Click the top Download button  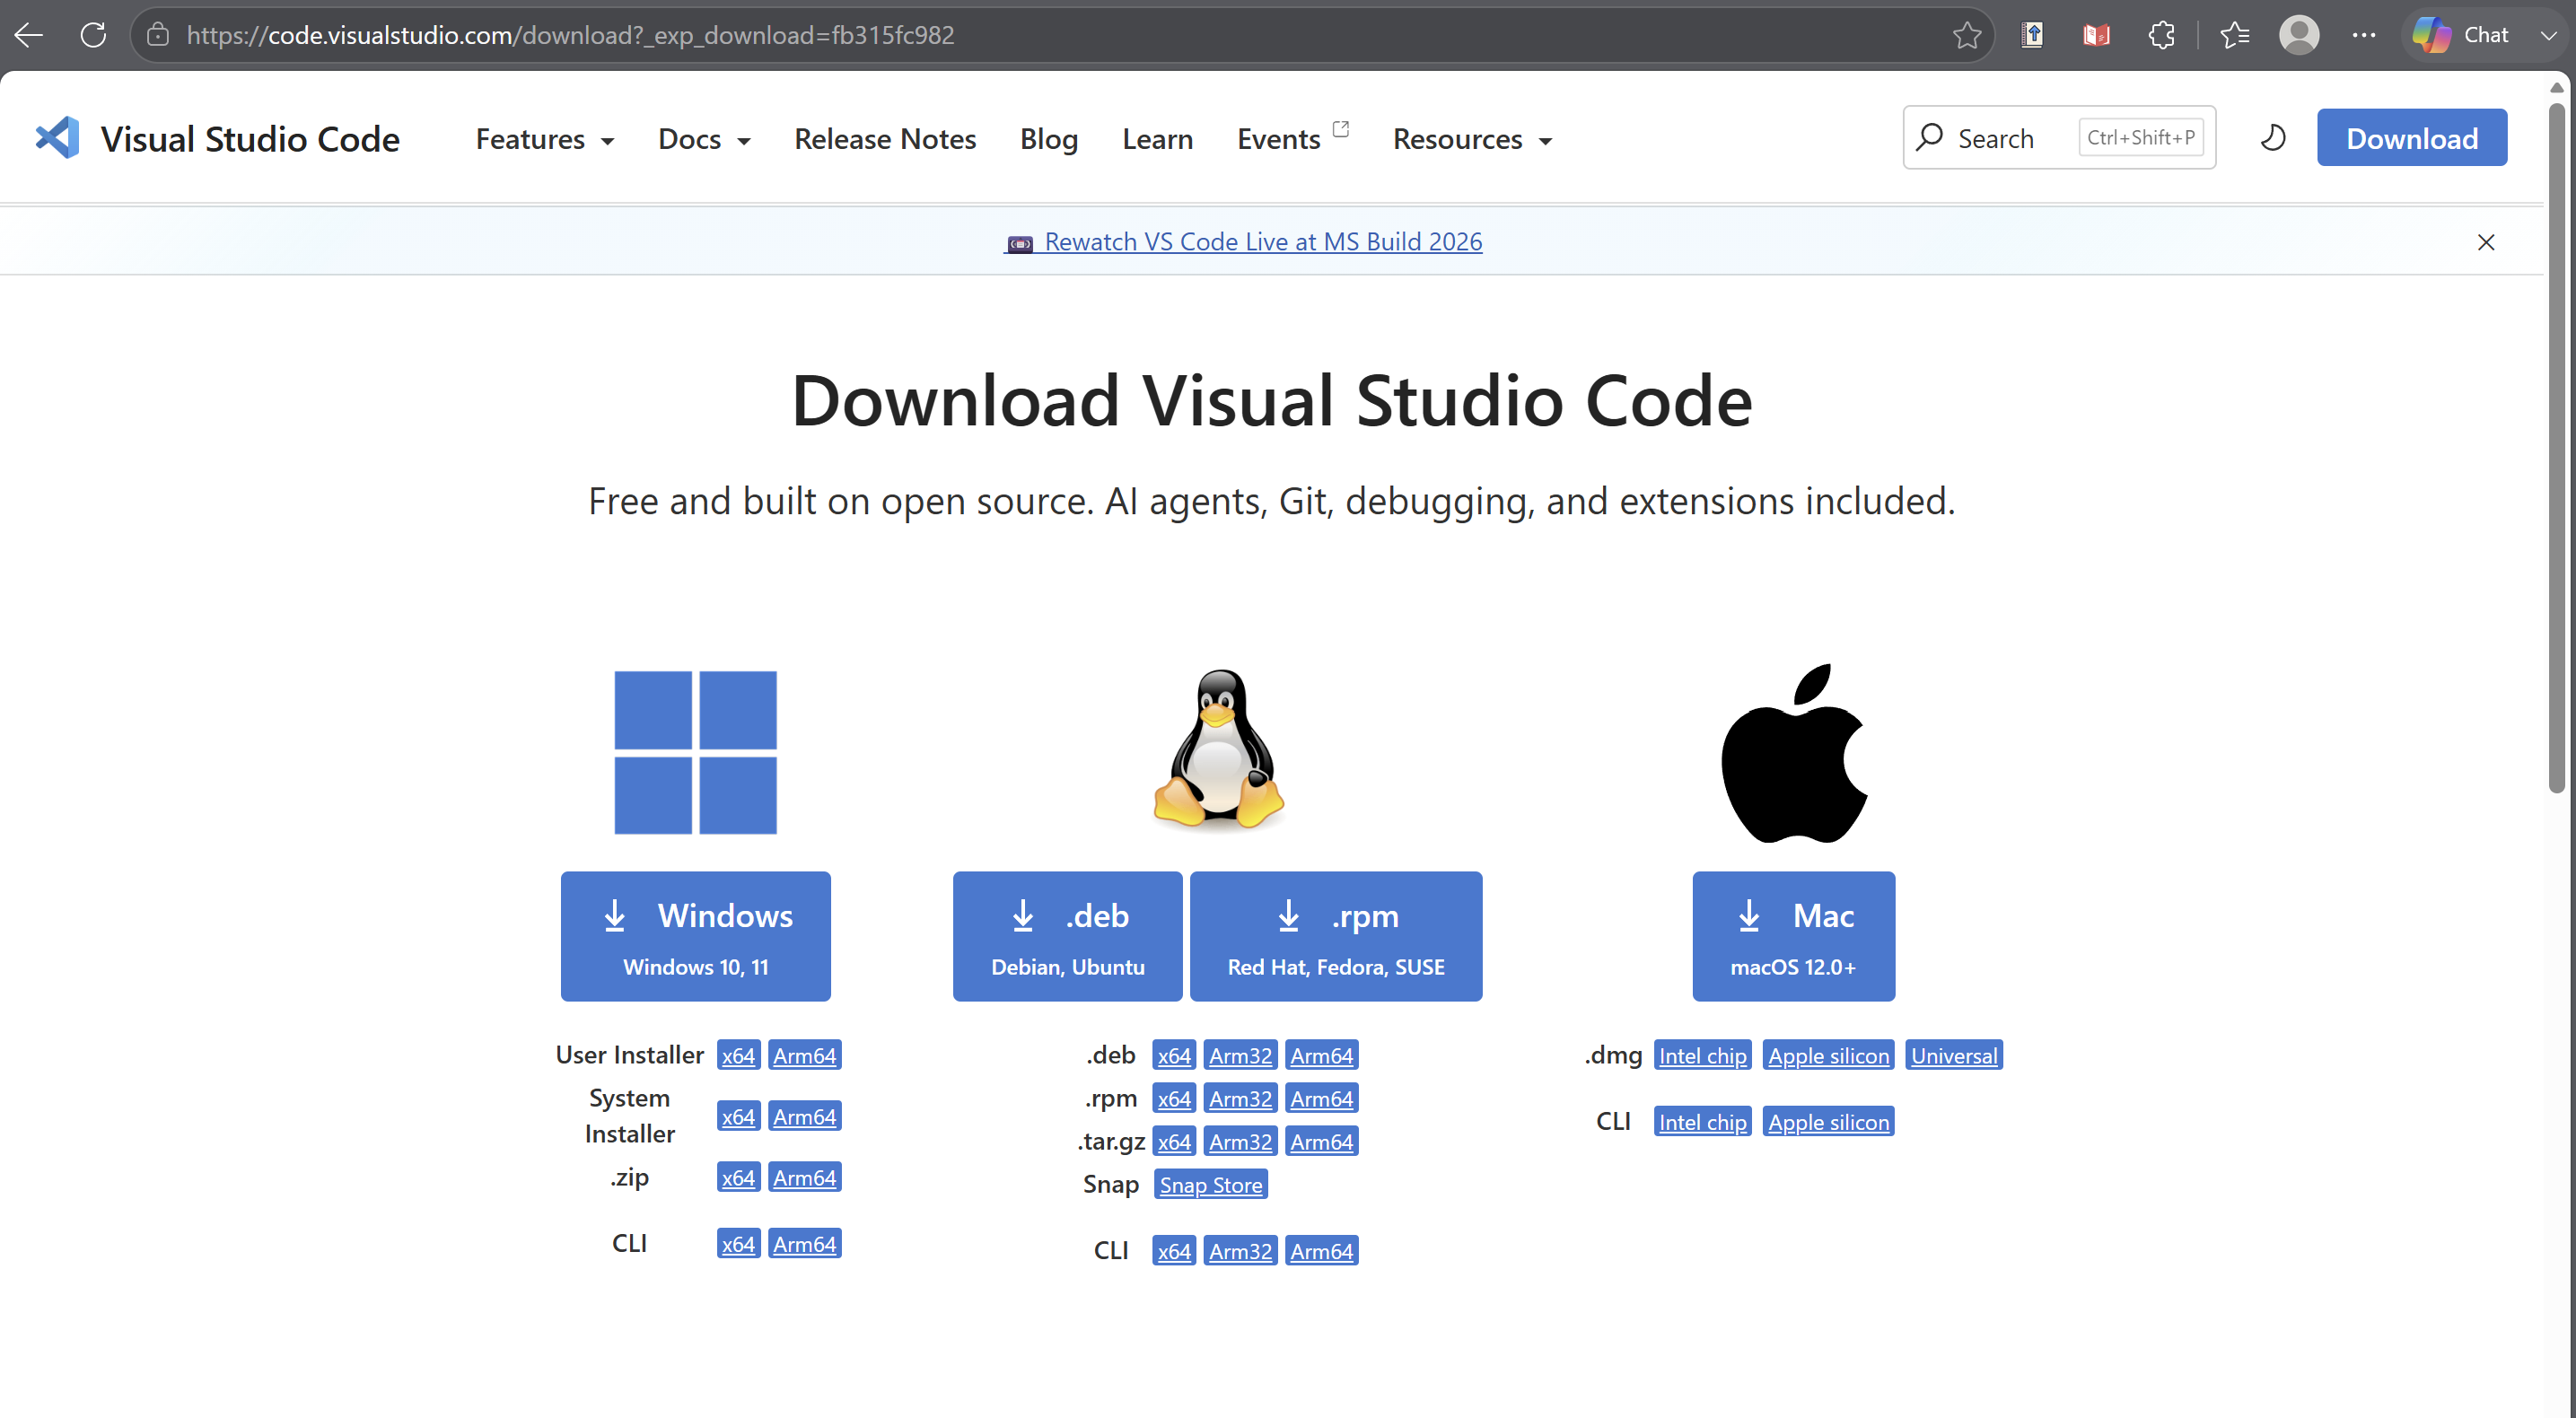(2411, 138)
